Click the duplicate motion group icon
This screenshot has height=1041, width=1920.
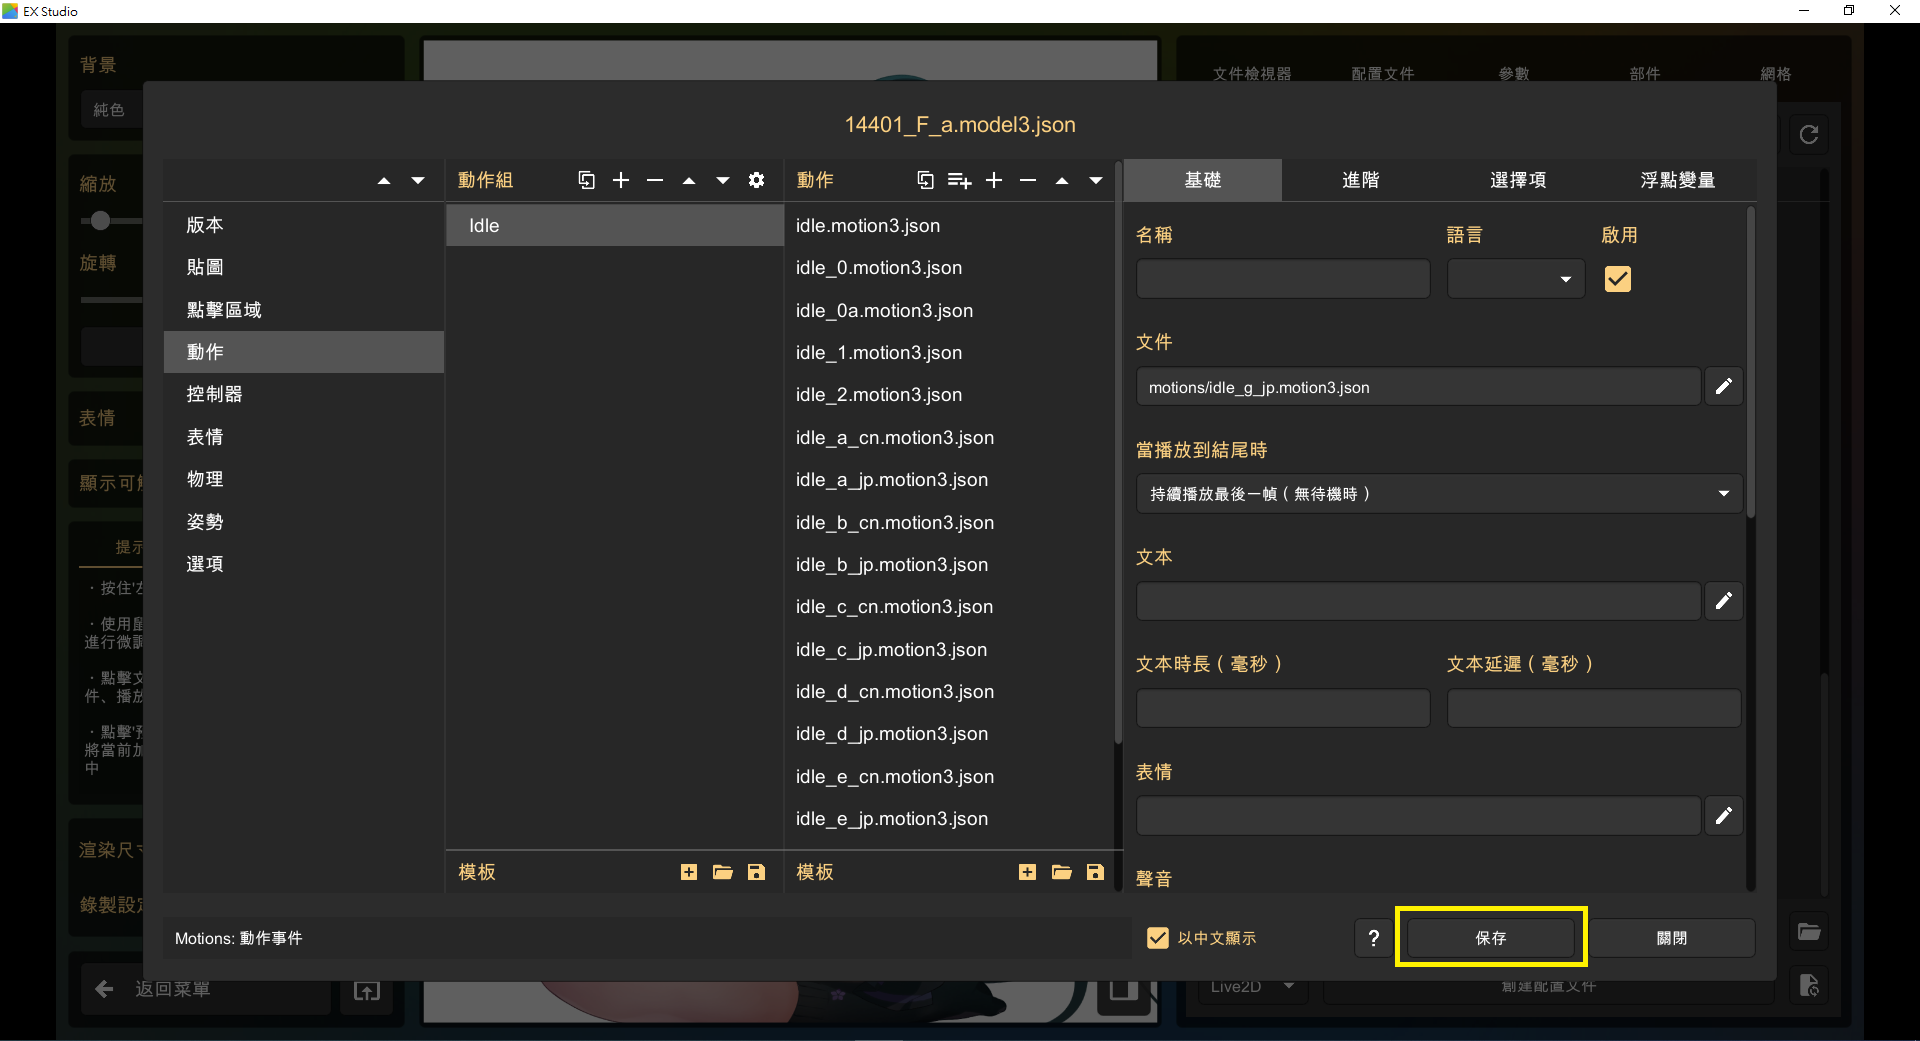tap(586, 180)
